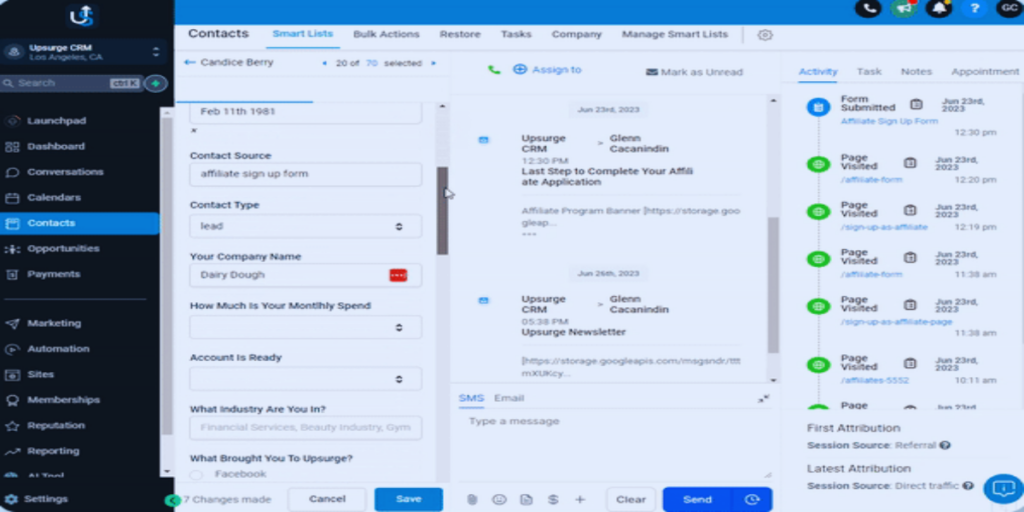1024x512 pixels.
Task: Open the phone dialer icon in top bar
Action: pos(868,8)
